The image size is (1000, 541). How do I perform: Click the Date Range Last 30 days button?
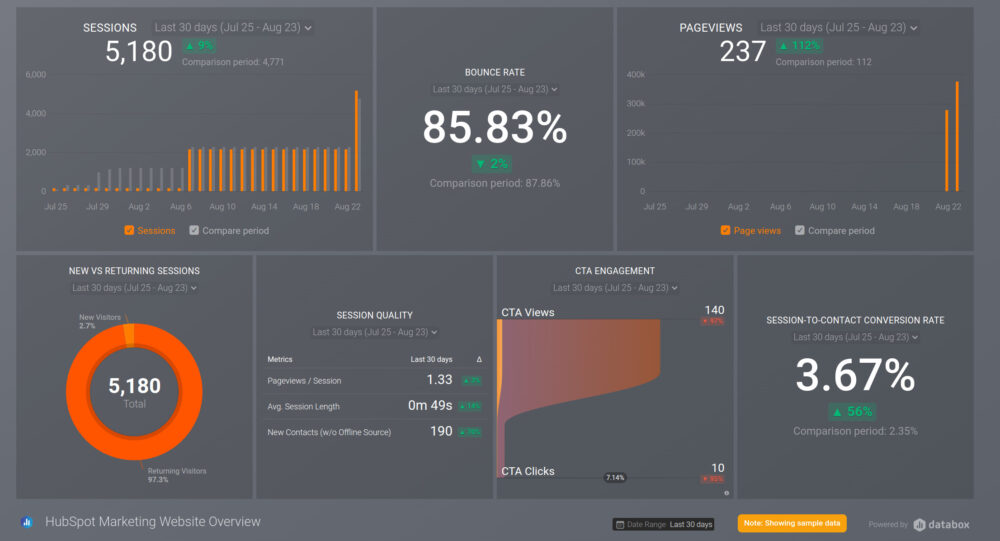[663, 524]
